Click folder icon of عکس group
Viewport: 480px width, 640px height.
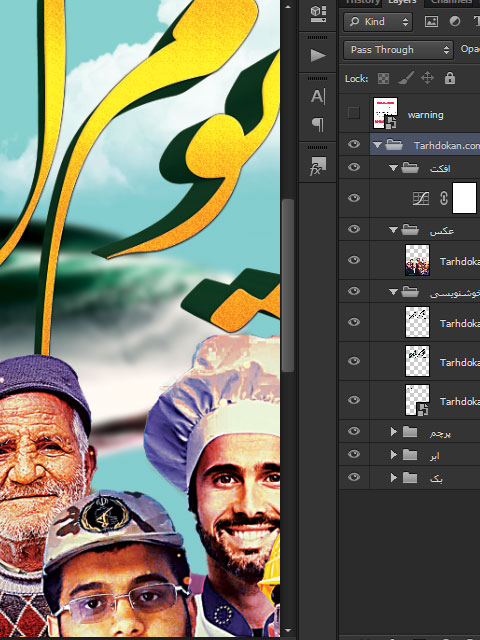410,230
